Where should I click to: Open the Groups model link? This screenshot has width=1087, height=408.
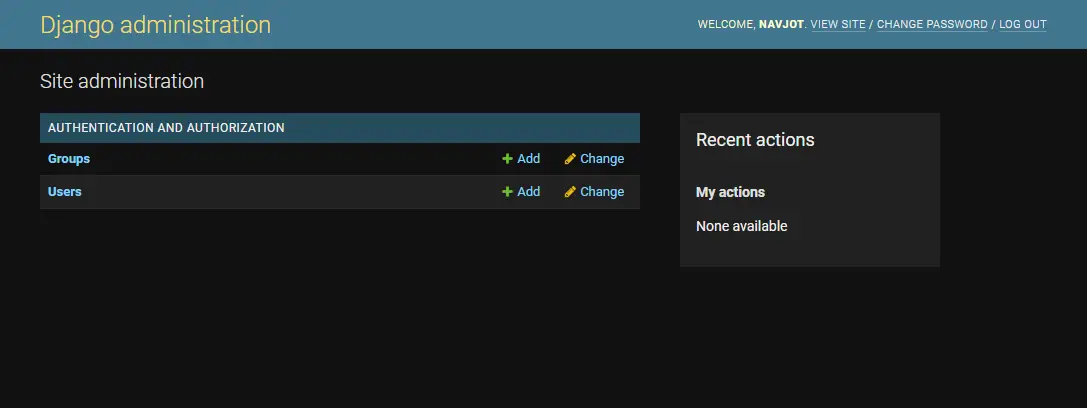pyautogui.click(x=69, y=159)
